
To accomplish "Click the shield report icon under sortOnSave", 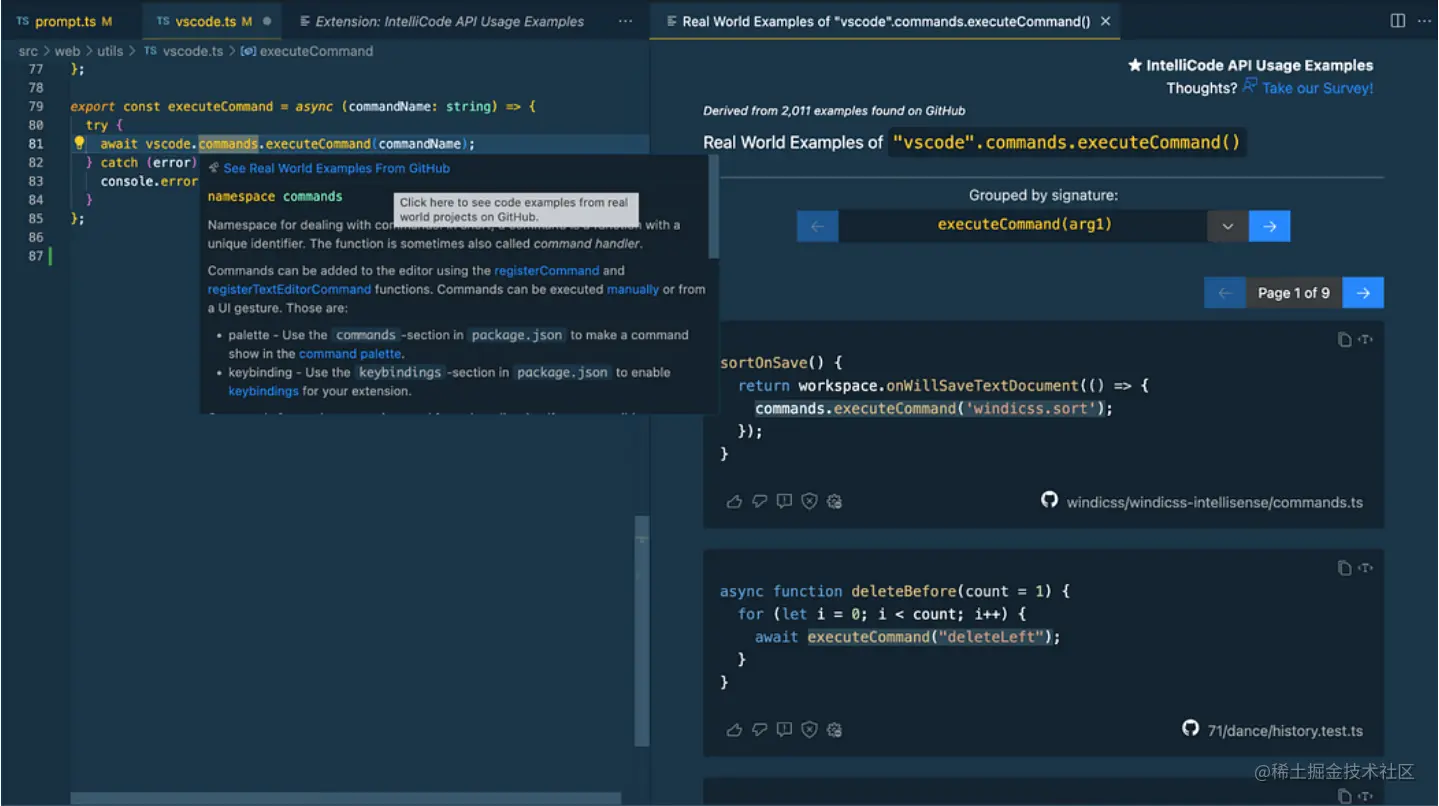I will coord(810,502).
